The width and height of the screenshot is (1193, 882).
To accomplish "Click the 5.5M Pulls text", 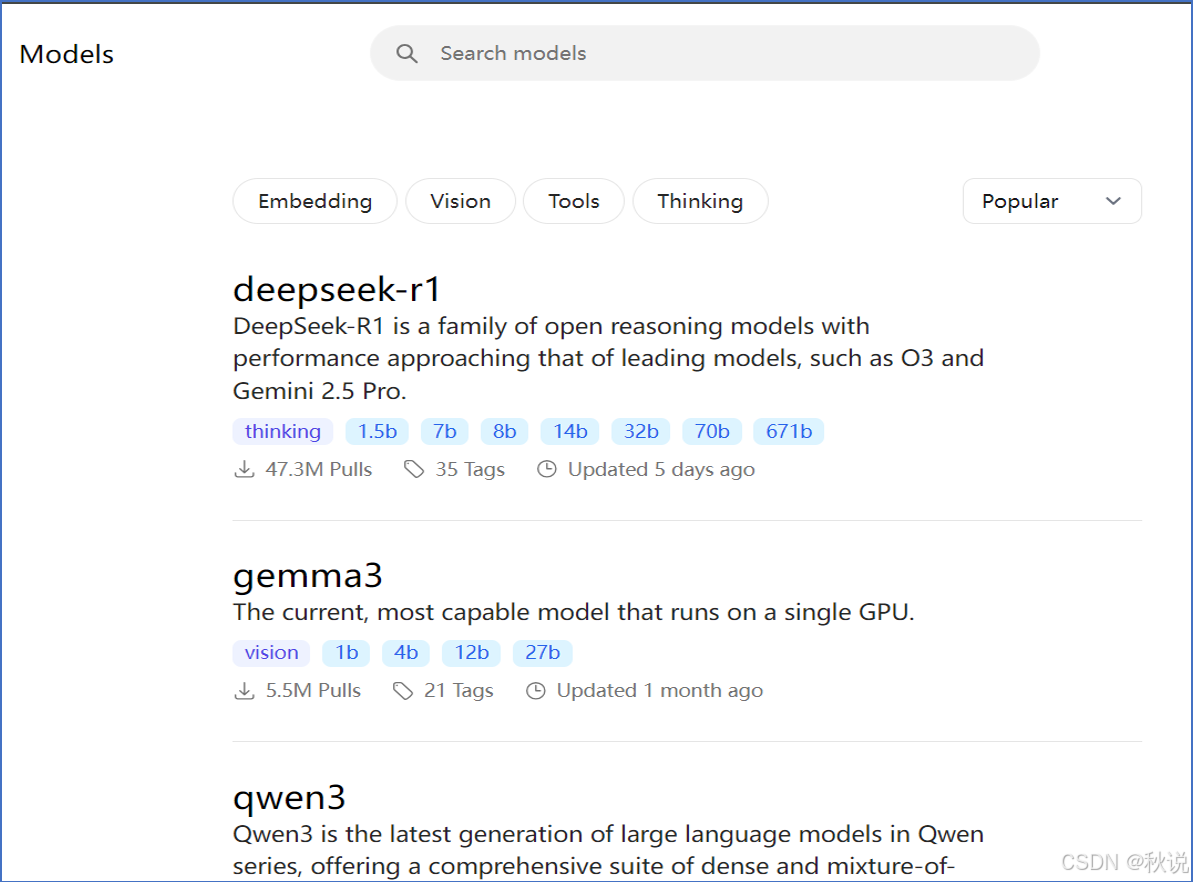I will (x=313, y=691).
